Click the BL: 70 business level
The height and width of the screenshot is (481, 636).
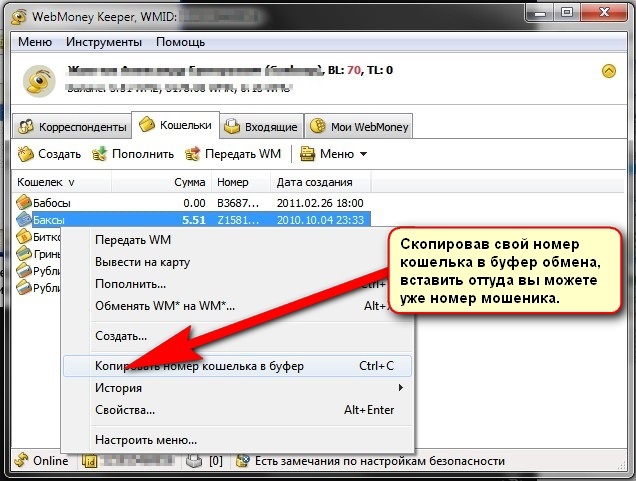[344, 70]
